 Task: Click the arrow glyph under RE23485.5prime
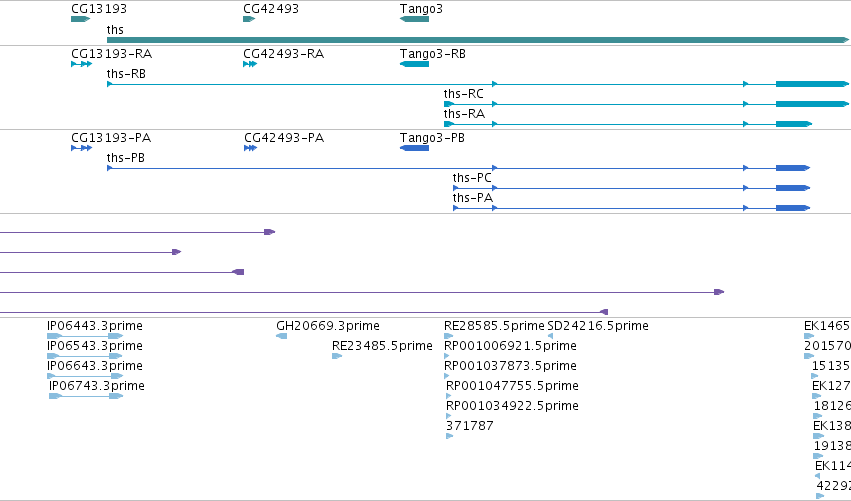[x=337, y=356]
